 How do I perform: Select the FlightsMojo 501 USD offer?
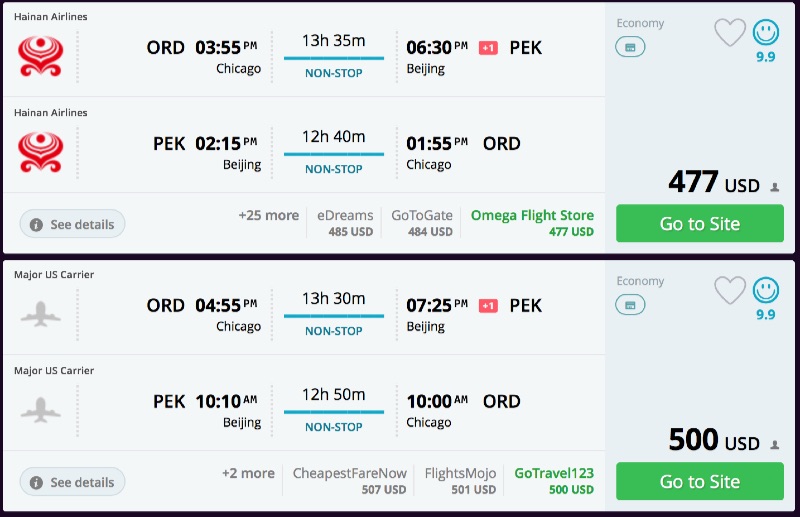point(460,481)
